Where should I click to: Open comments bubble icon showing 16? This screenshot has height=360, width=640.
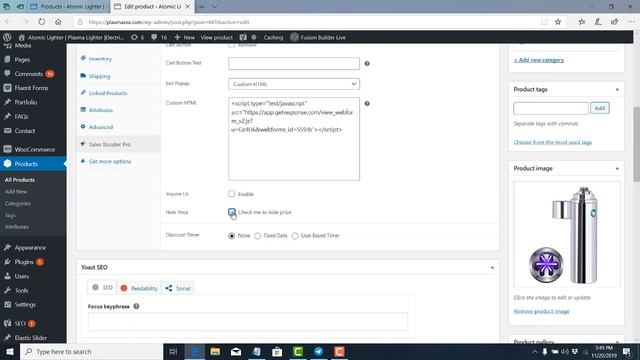(x=154, y=37)
